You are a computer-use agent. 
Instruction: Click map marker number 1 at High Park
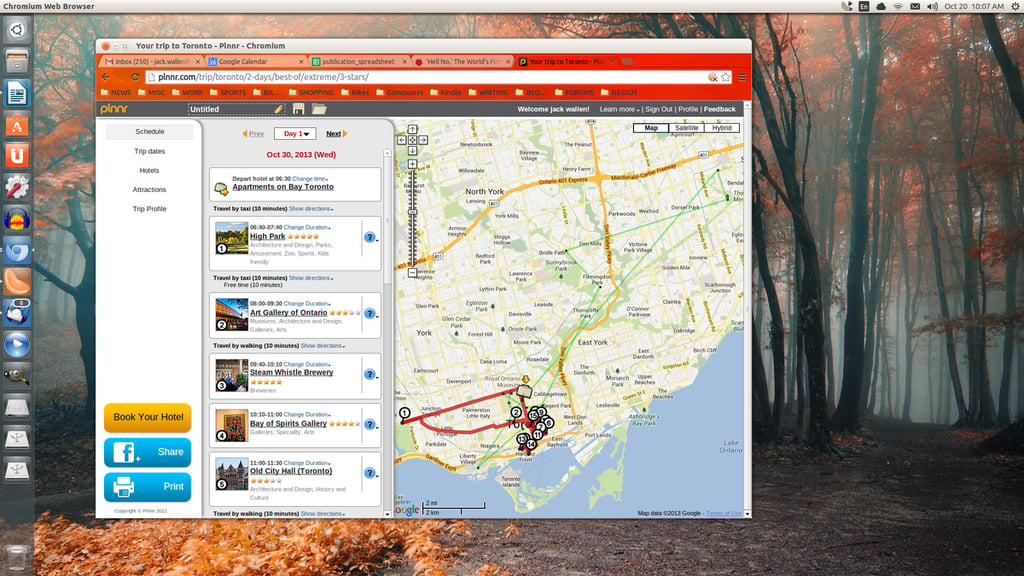404,413
